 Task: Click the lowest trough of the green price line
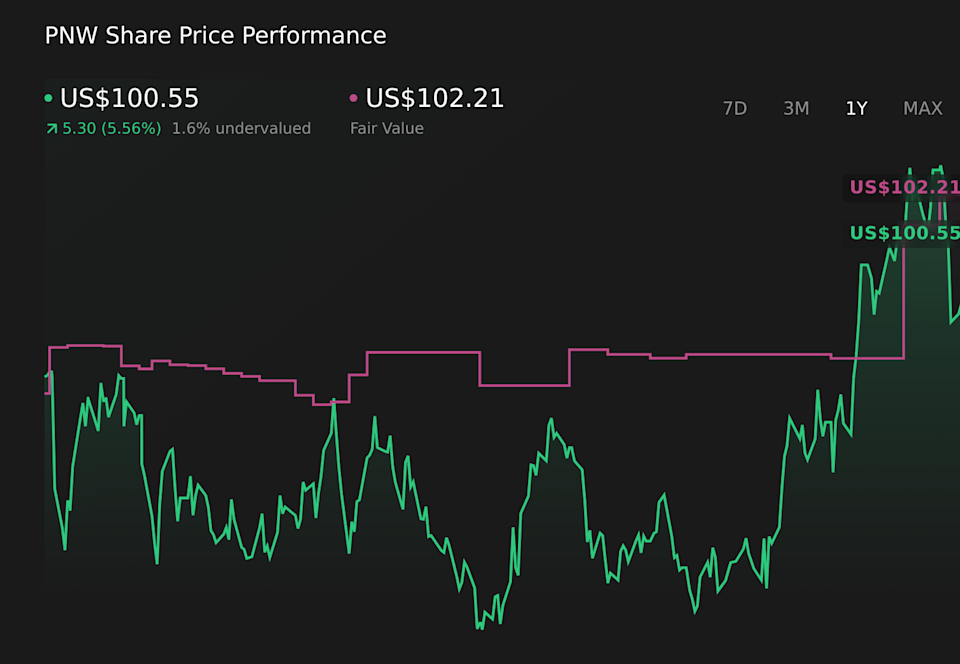coord(479,628)
